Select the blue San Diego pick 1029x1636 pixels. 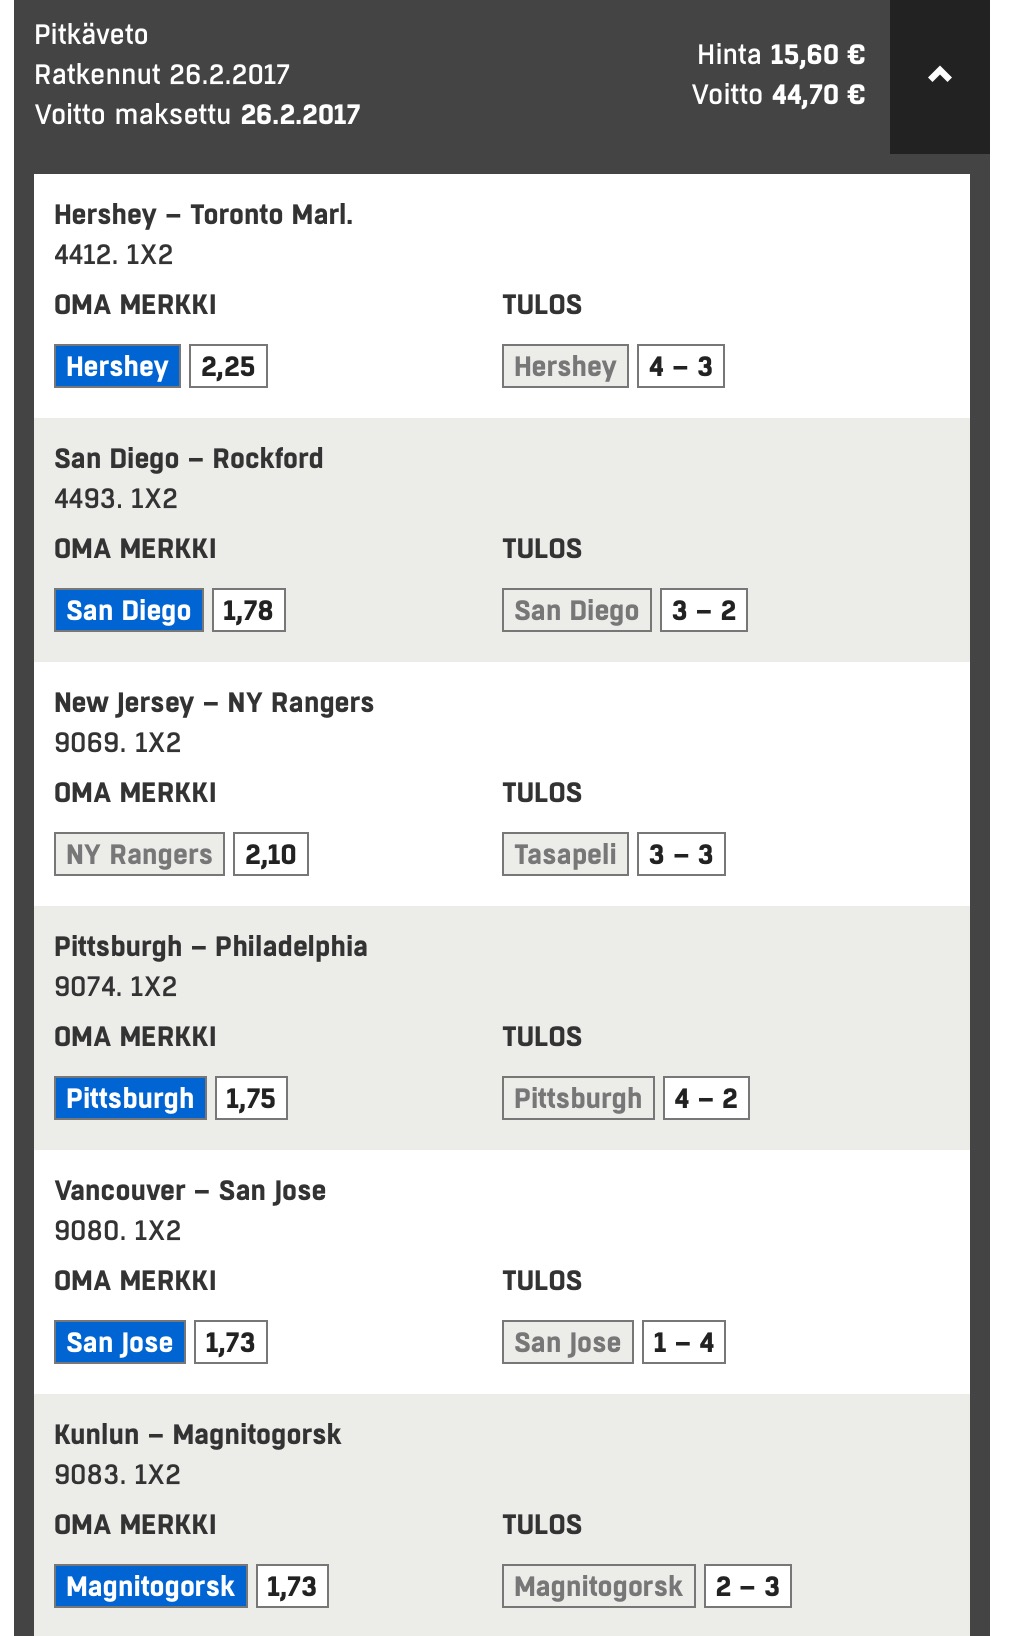(x=128, y=610)
